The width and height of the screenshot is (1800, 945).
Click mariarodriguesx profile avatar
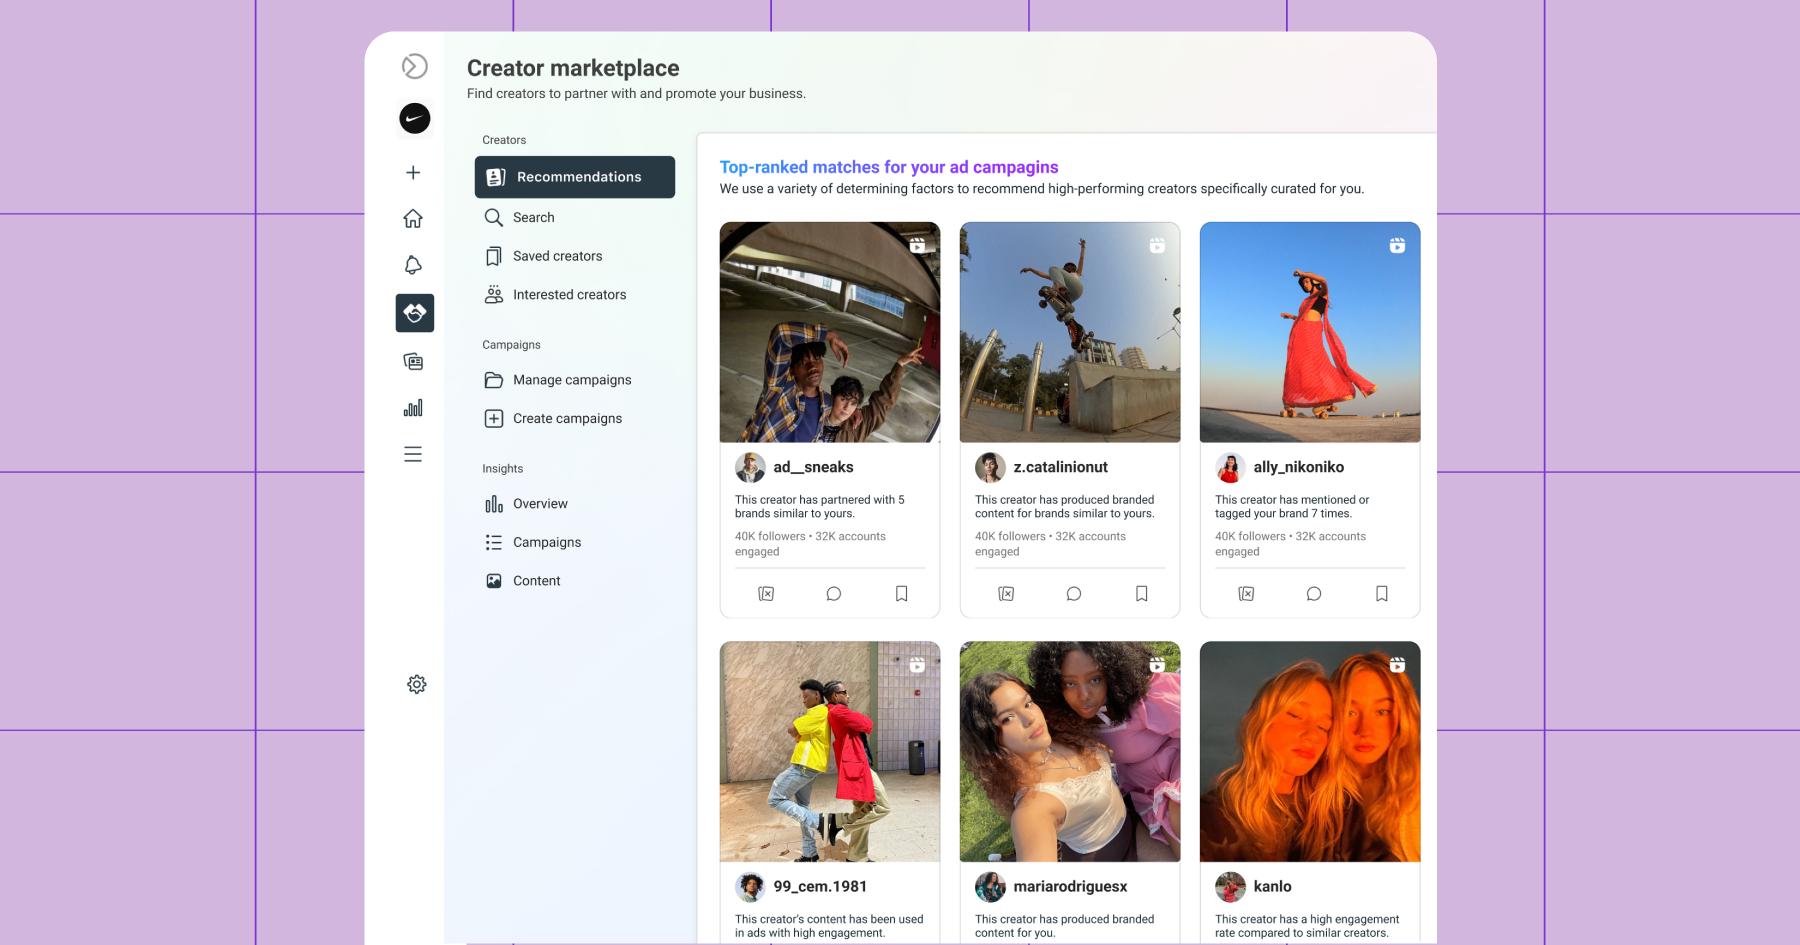point(990,886)
